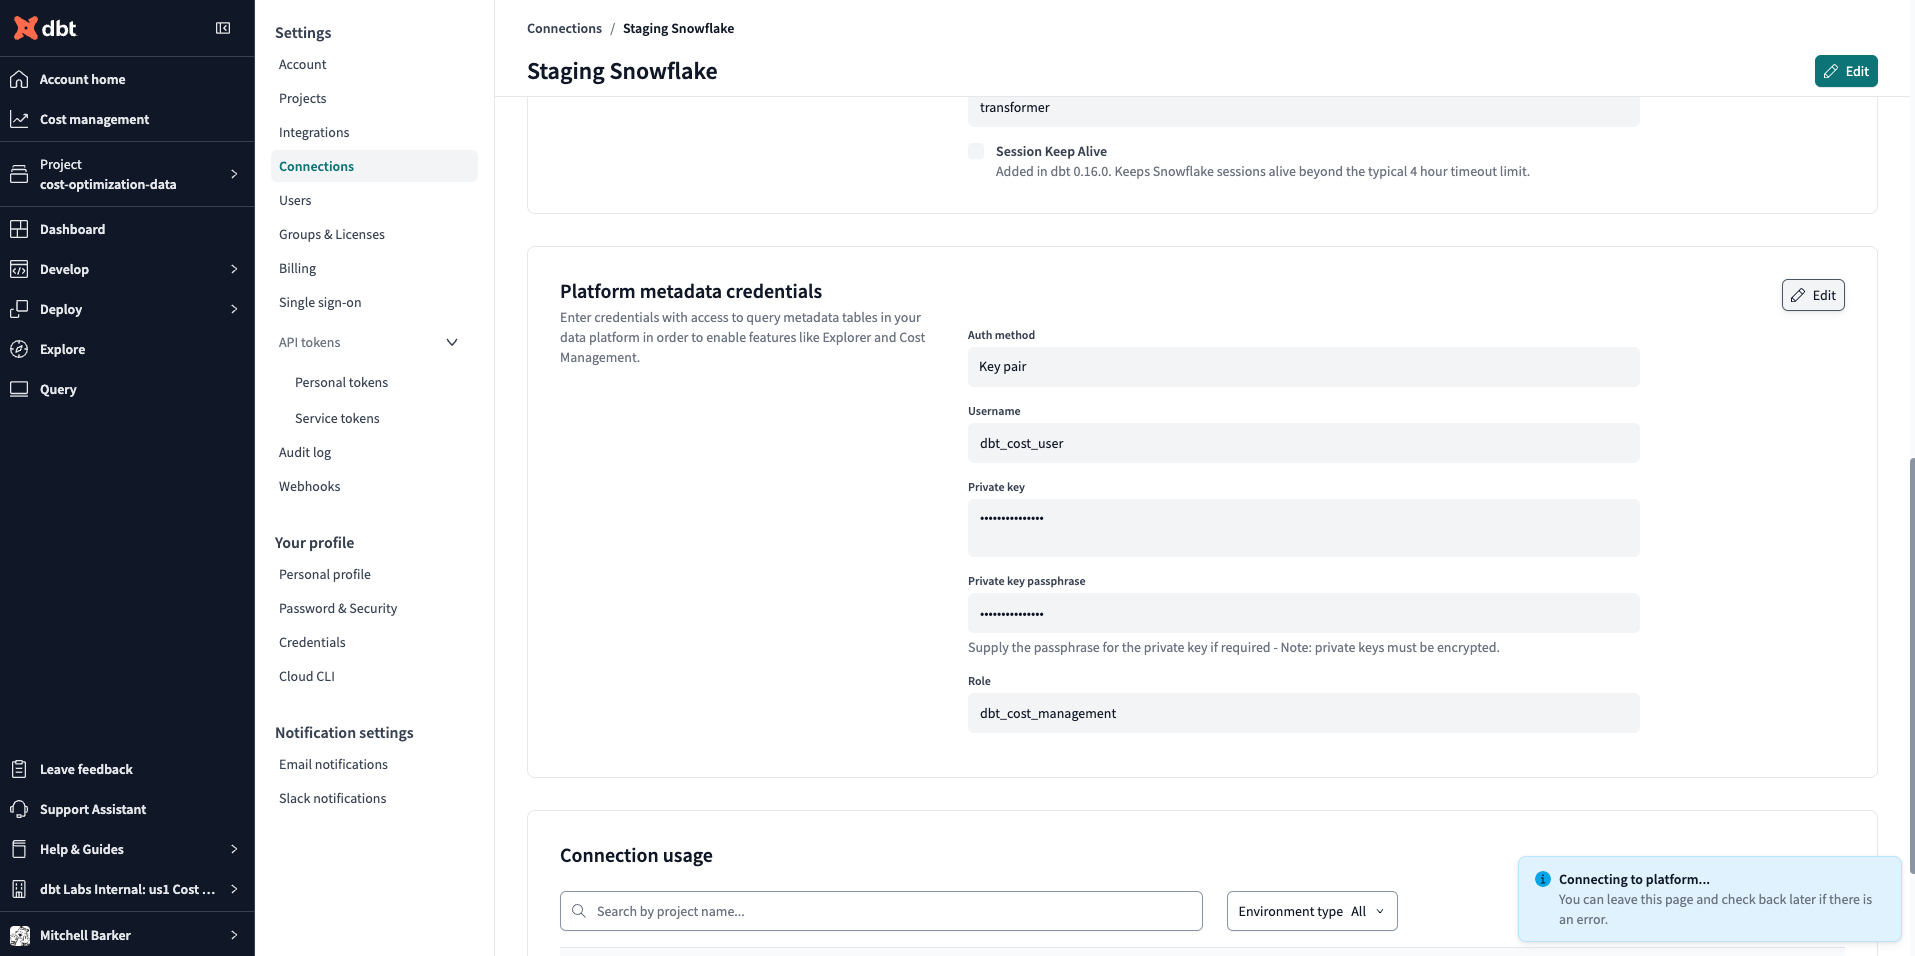This screenshot has width=1915, height=956.
Task: Click the Develop sidebar icon
Action: pyautogui.click(x=20, y=269)
